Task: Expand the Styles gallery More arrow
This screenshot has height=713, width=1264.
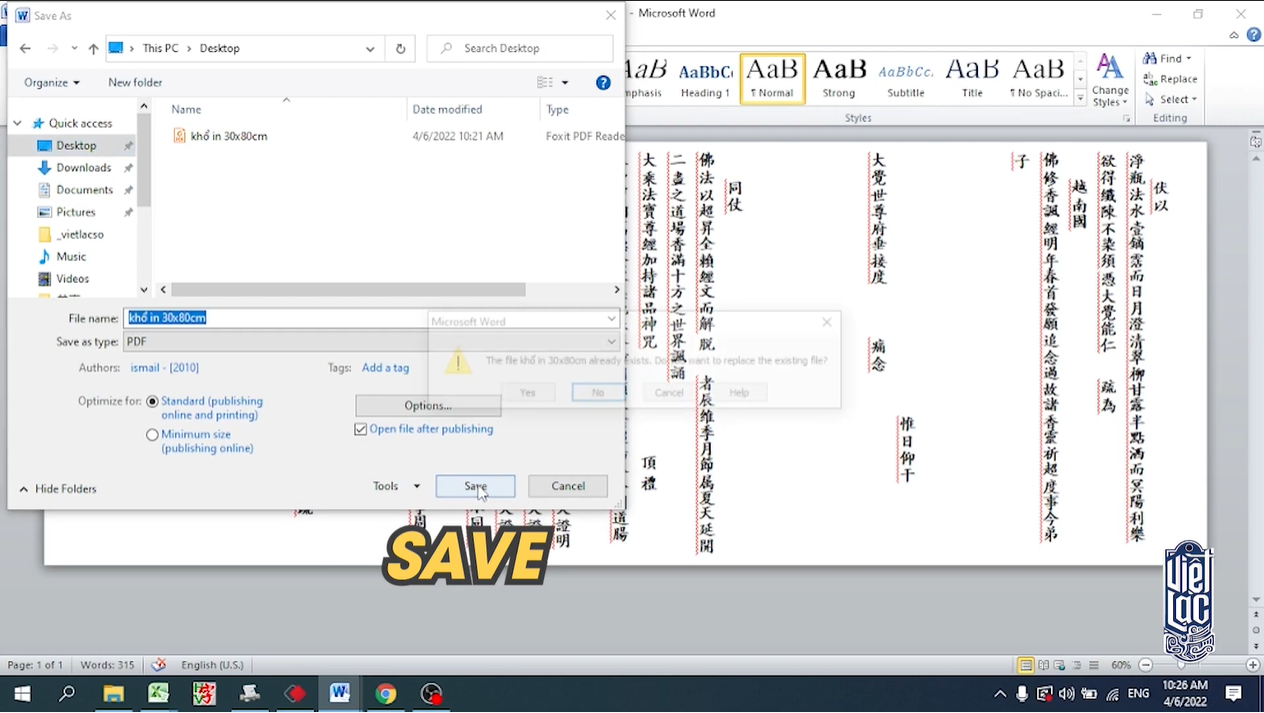Action: click(1080, 100)
